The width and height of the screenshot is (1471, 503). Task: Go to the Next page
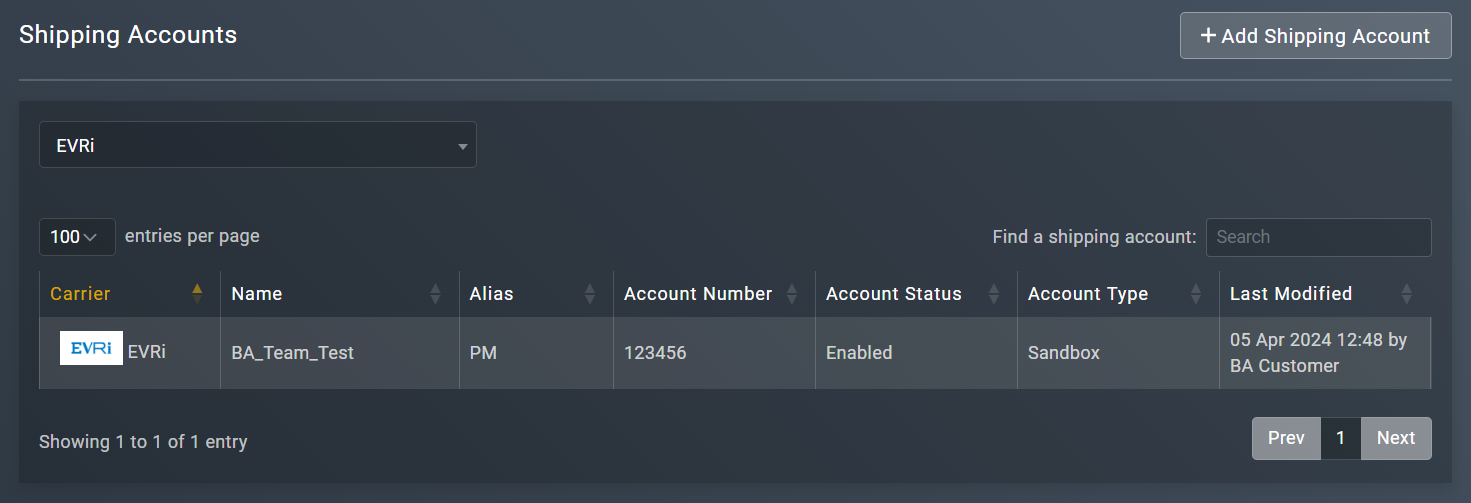point(1396,438)
